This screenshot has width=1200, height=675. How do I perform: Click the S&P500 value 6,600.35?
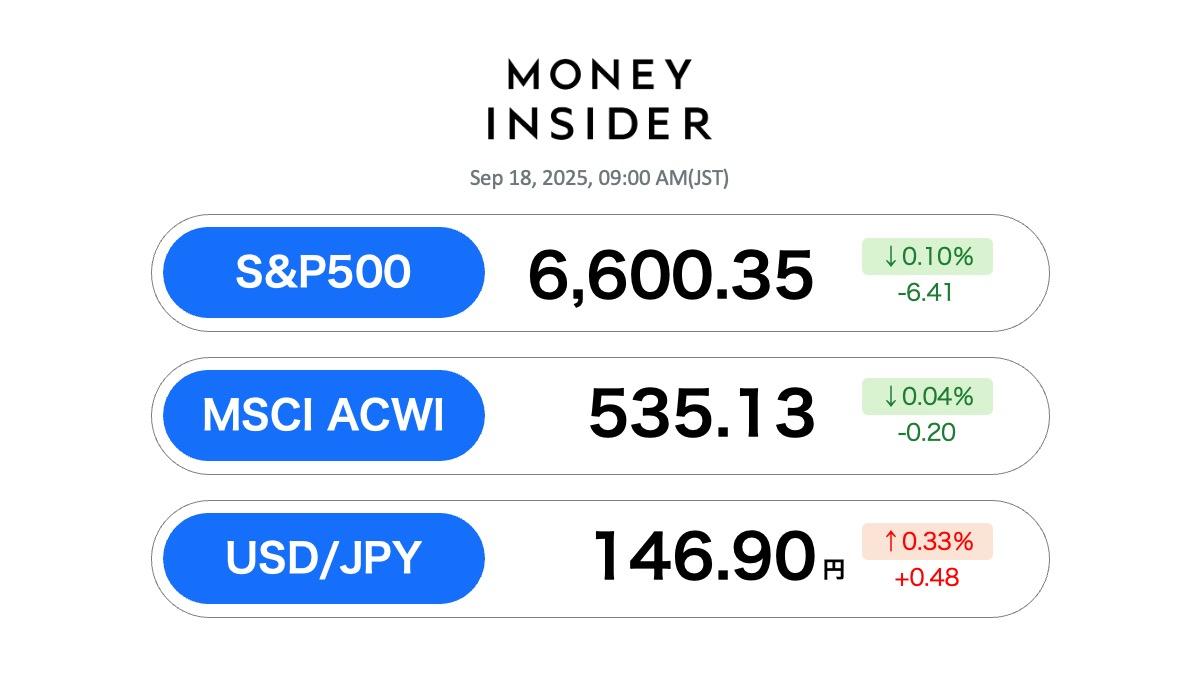pyautogui.click(x=670, y=275)
